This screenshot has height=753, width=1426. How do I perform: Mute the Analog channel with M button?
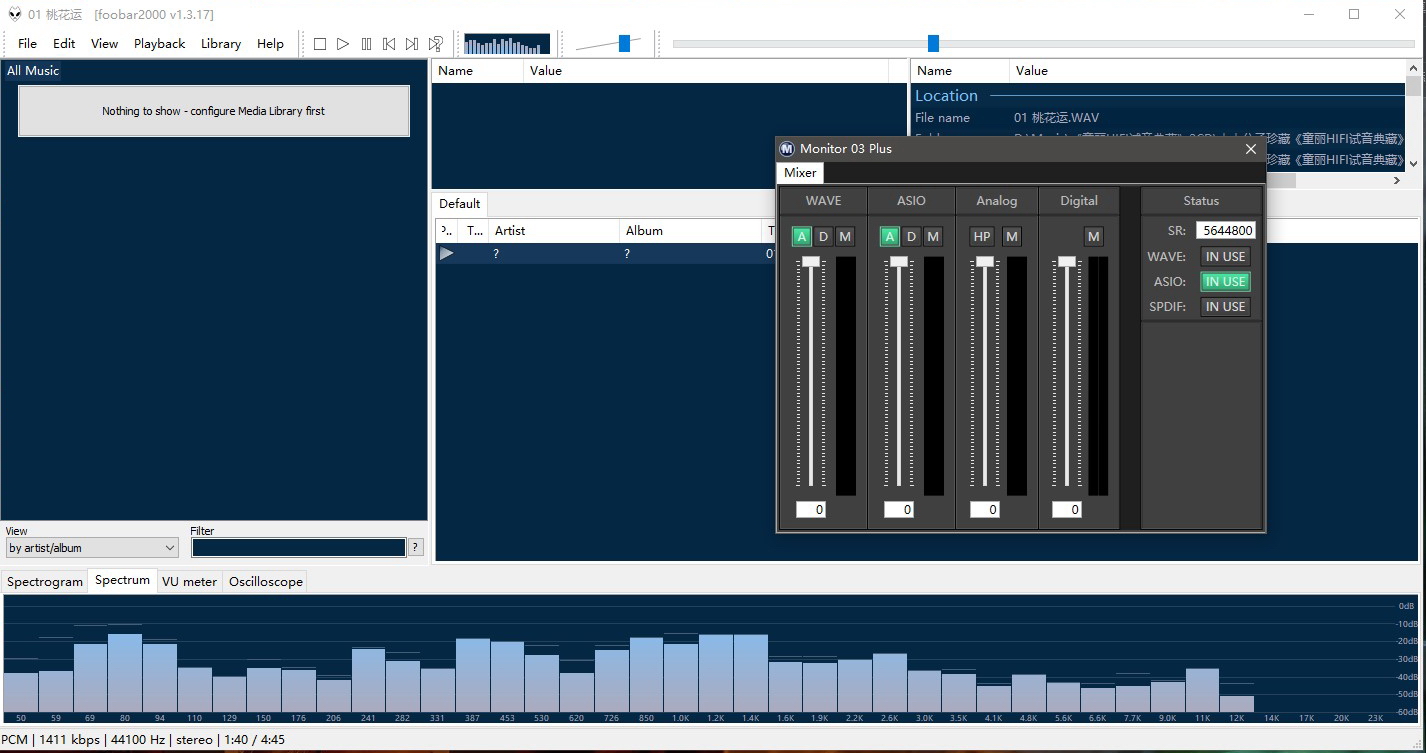point(1012,237)
